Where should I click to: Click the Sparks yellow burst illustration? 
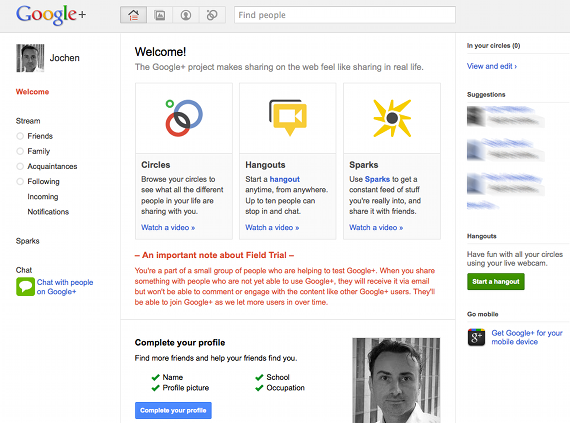[392, 118]
